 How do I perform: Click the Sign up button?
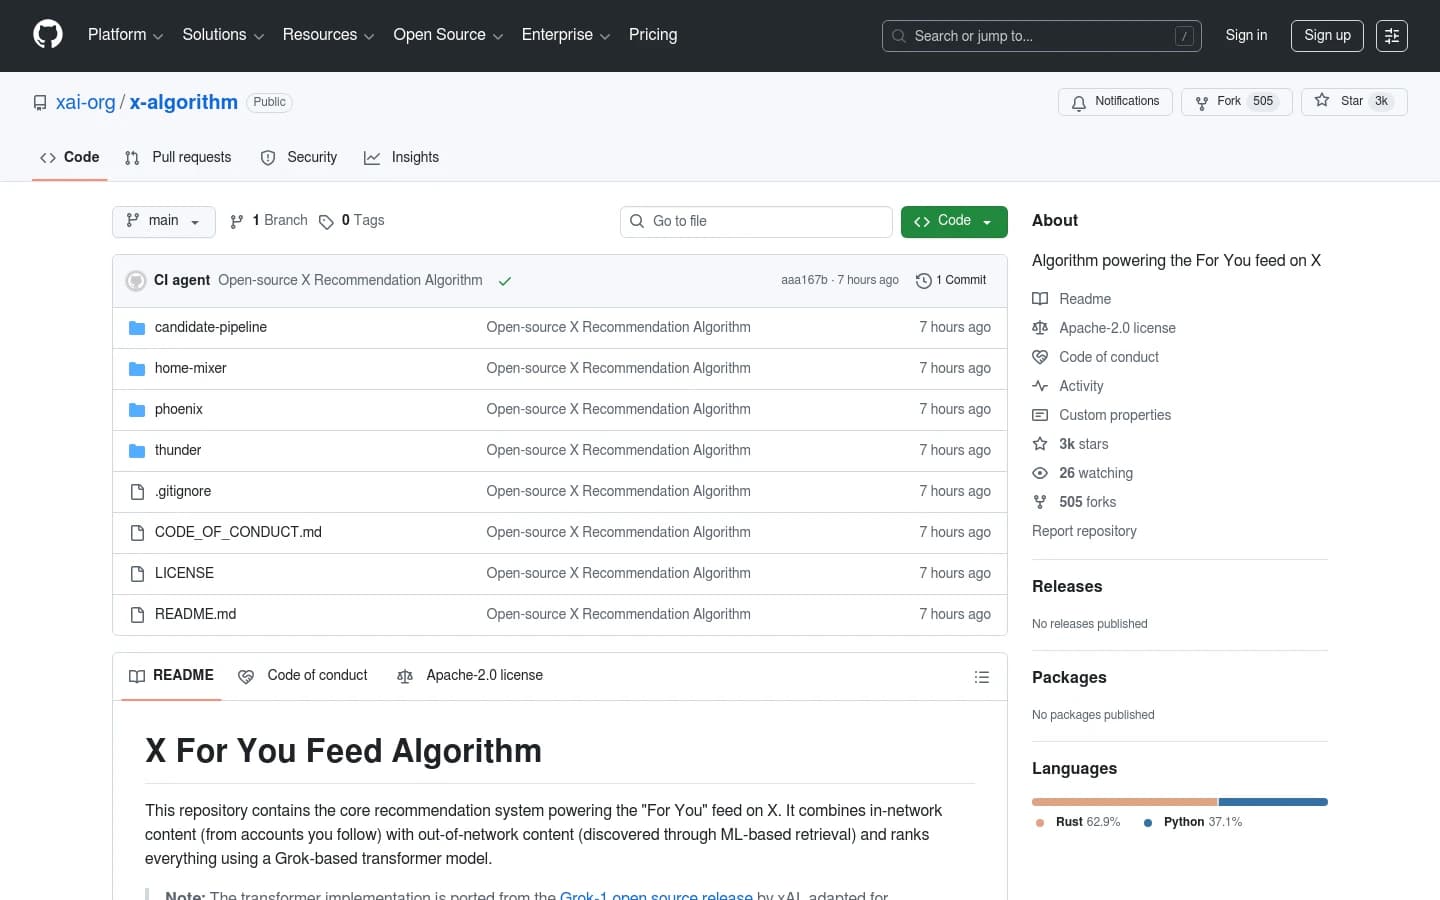click(1327, 35)
